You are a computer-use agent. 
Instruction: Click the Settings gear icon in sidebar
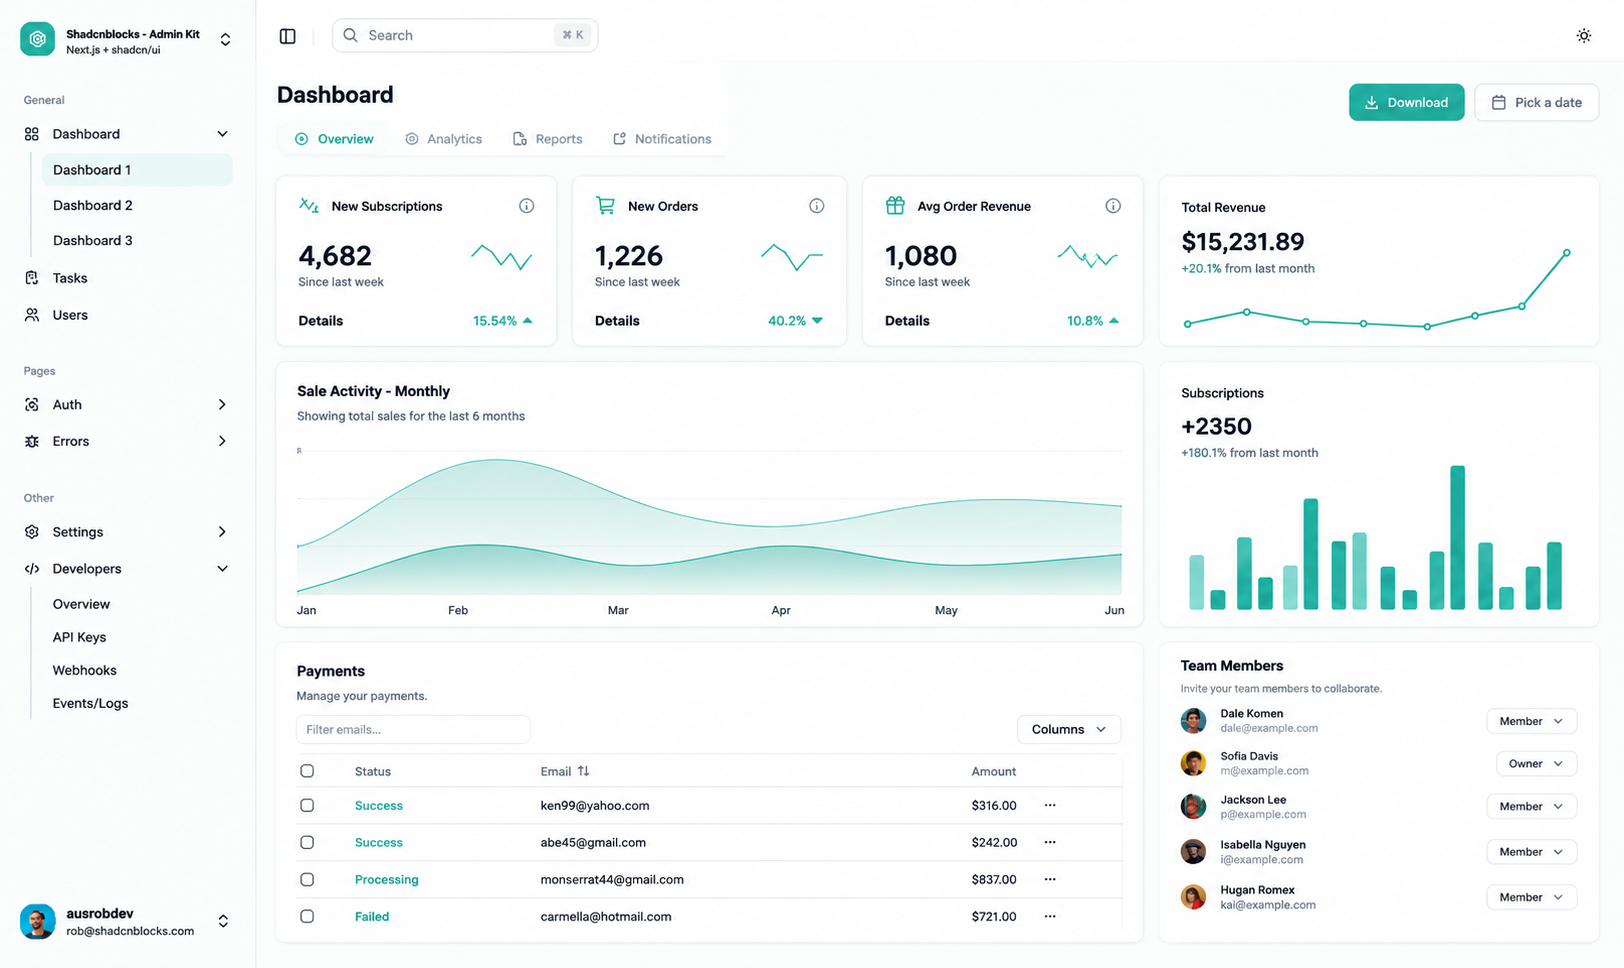pyautogui.click(x=32, y=532)
